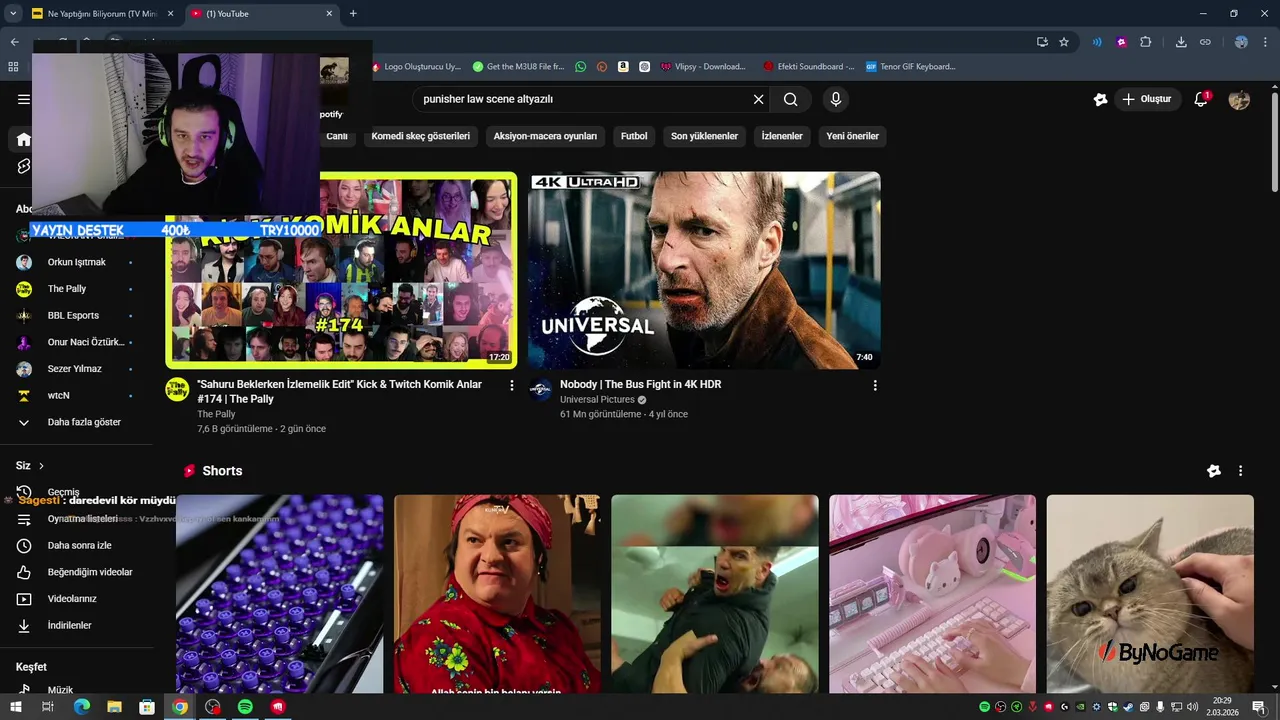Click the Shorts shelf sparkle icon
The image size is (1280, 720).
click(1214, 471)
